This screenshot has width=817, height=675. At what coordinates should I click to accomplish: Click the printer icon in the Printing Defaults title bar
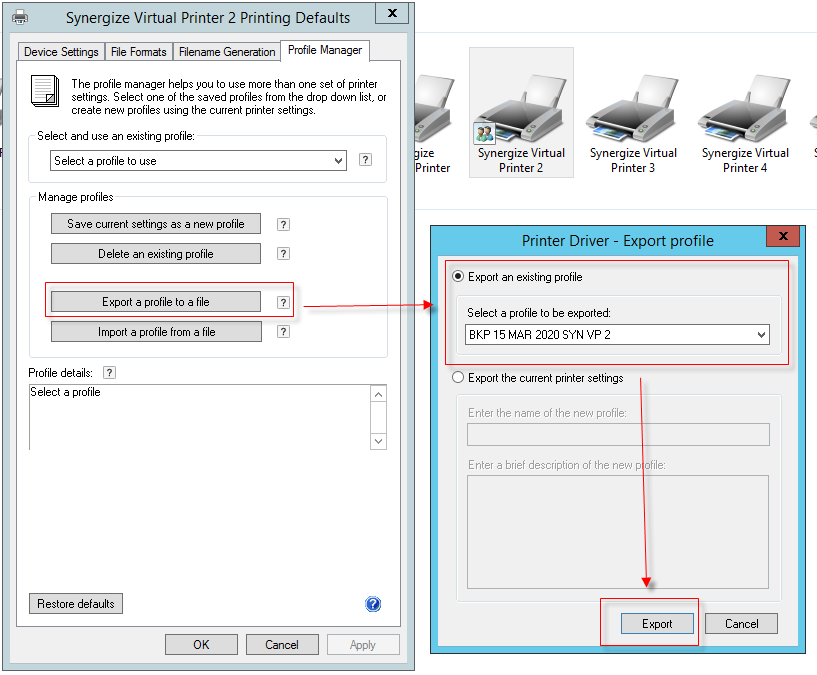tap(20, 17)
